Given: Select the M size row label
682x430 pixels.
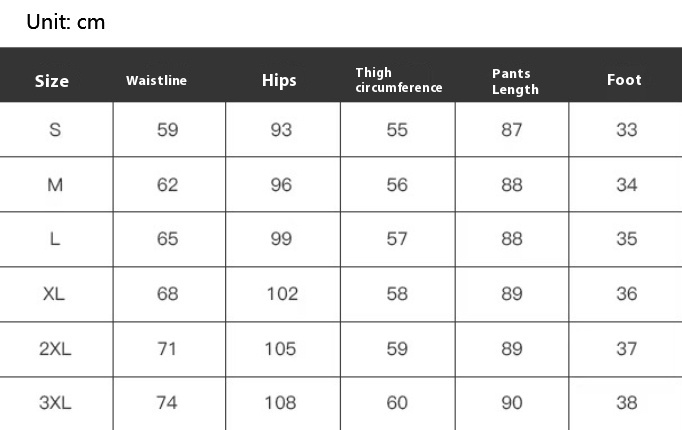Looking at the screenshot, I should [55, 185].
